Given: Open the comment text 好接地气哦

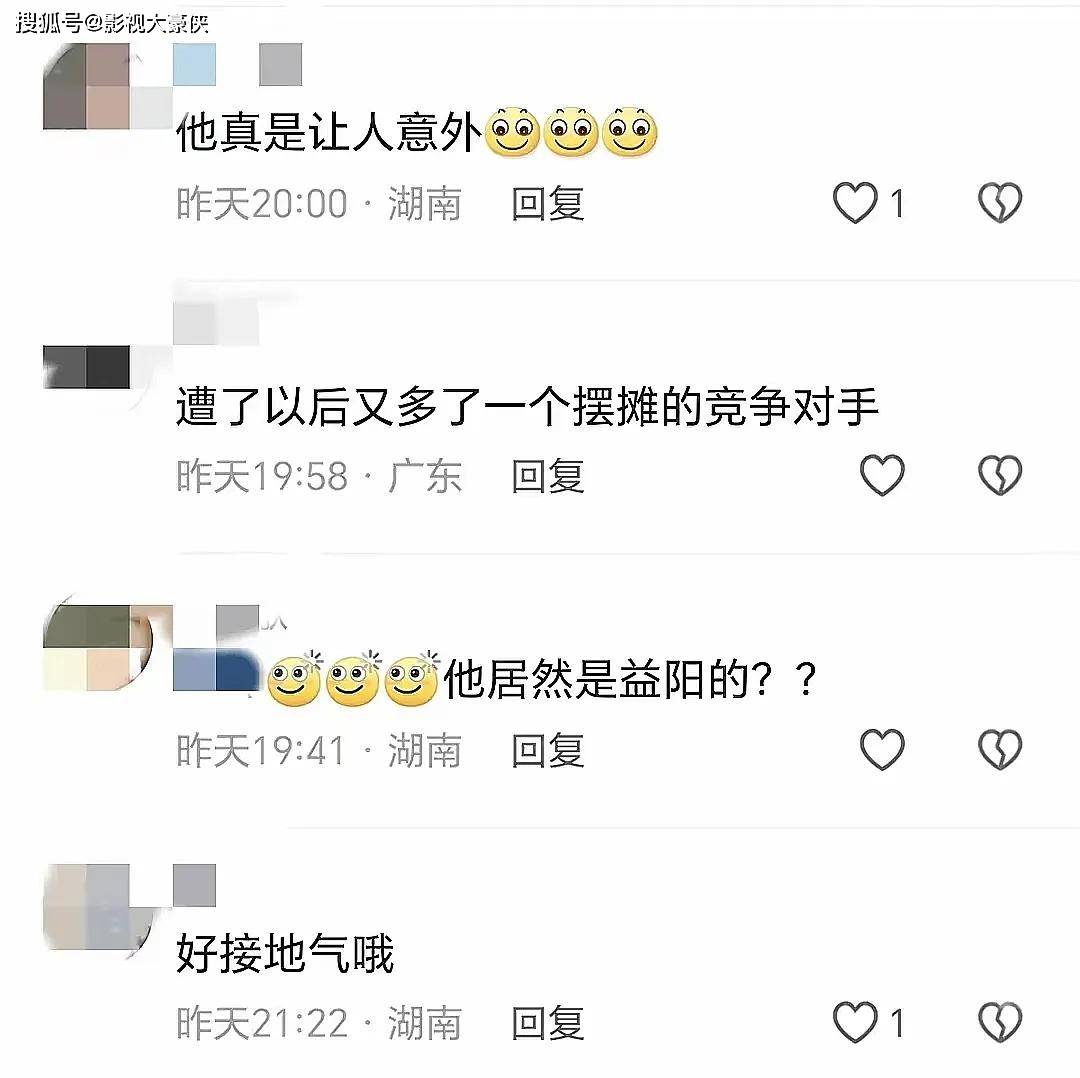Looking at the screenshot, I should [284, 953].
